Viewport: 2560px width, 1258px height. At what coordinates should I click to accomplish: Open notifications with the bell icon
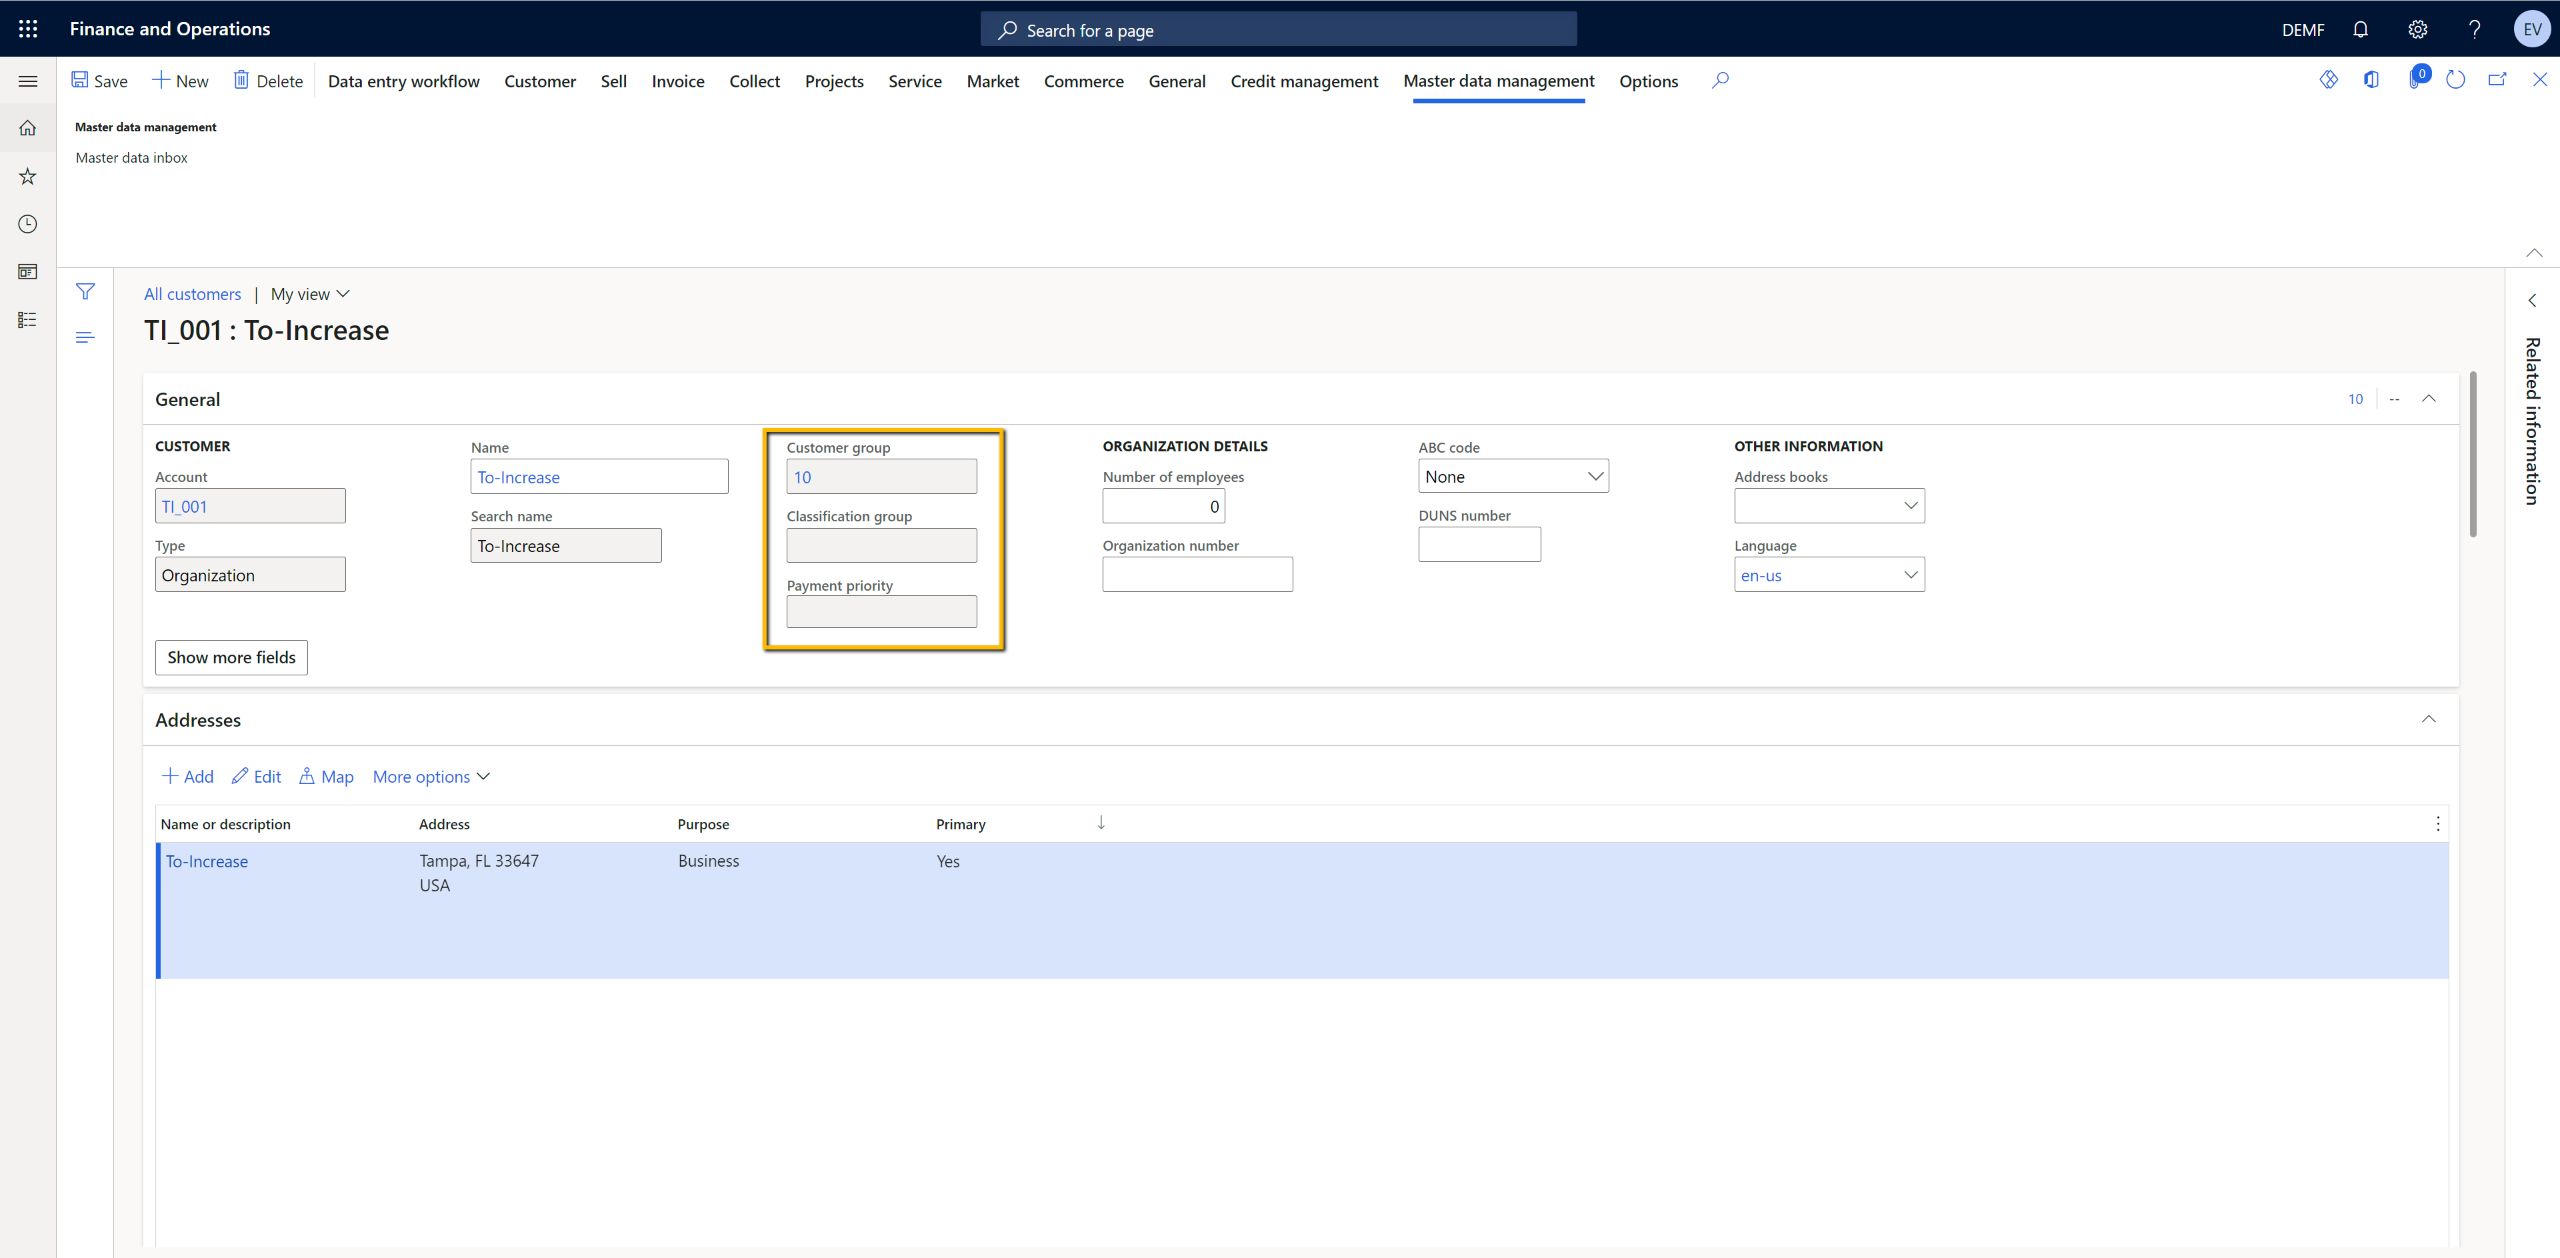pos(2361,28)
